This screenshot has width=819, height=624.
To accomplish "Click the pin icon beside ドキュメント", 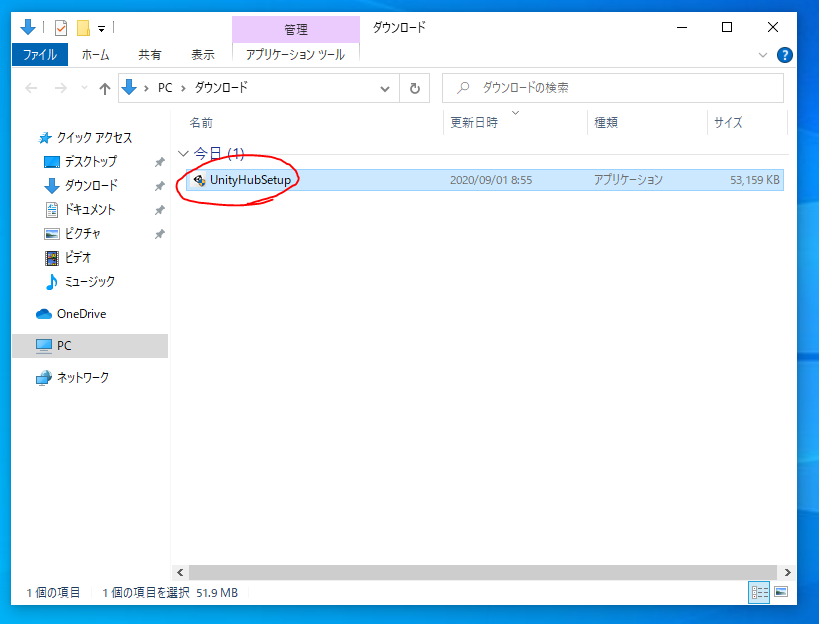I will point(159,210).
